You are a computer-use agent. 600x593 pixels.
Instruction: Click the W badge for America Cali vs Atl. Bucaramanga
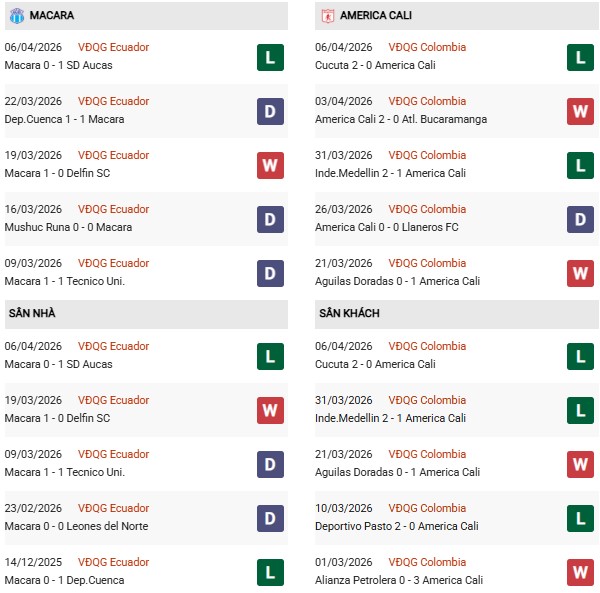[x=580, y=111]
